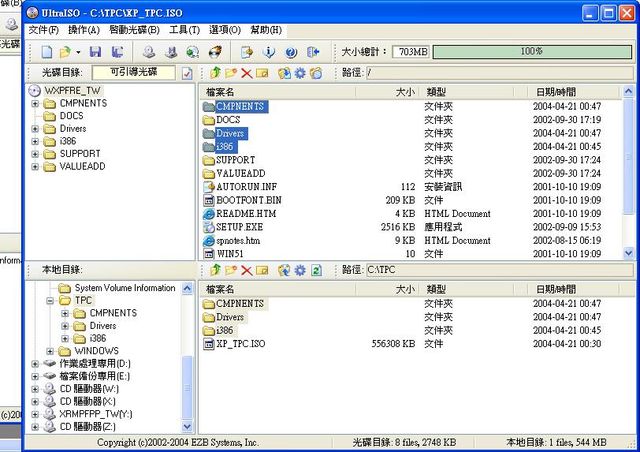Select AUTORUN.INF in the ISO file list
This screenshot has height=452, width=640.
247,187
